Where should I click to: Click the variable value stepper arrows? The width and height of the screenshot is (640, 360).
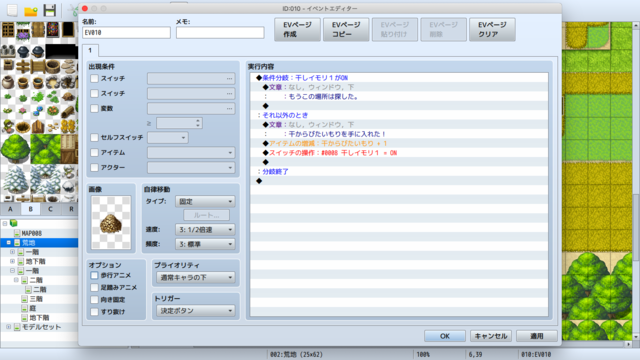click(x=198, y=123)
